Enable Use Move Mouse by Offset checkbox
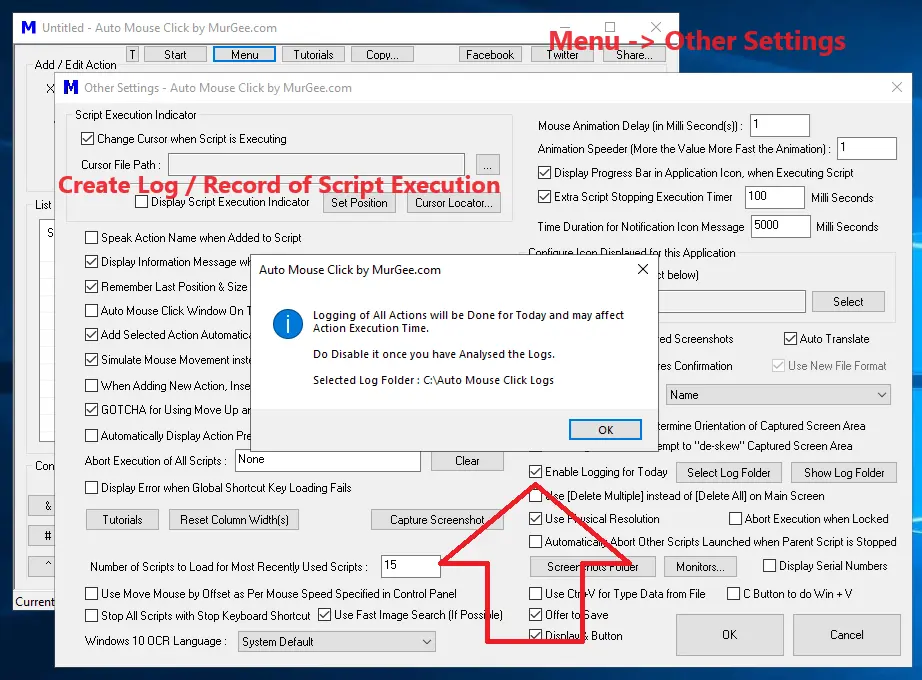Viewport: 922px width, 680px height. (91, 594)
